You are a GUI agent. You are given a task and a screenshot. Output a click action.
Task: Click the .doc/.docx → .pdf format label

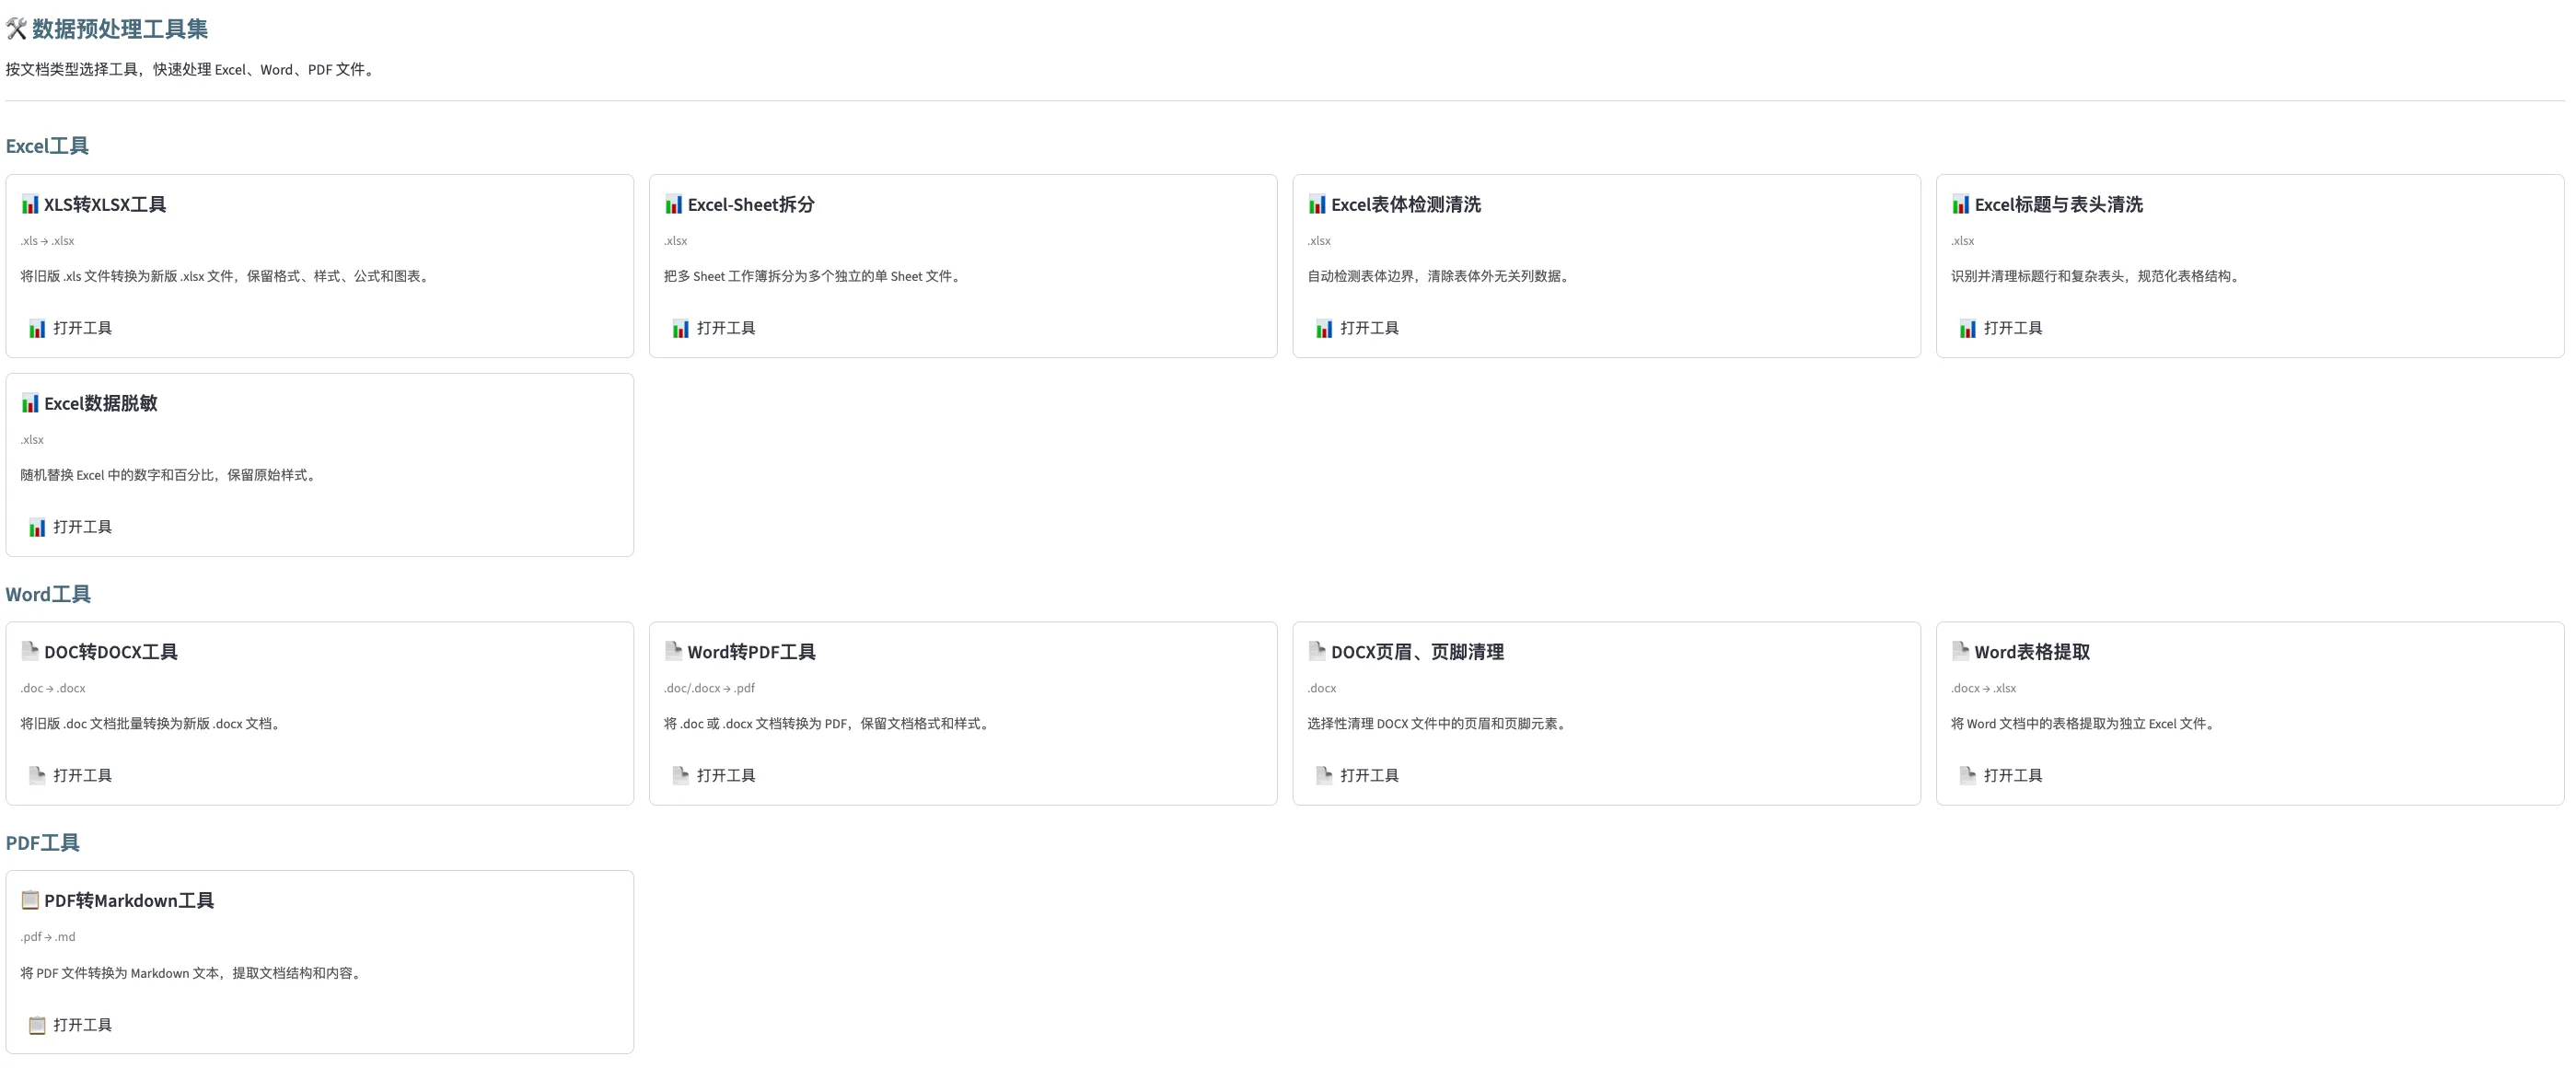tap(710, 688)
